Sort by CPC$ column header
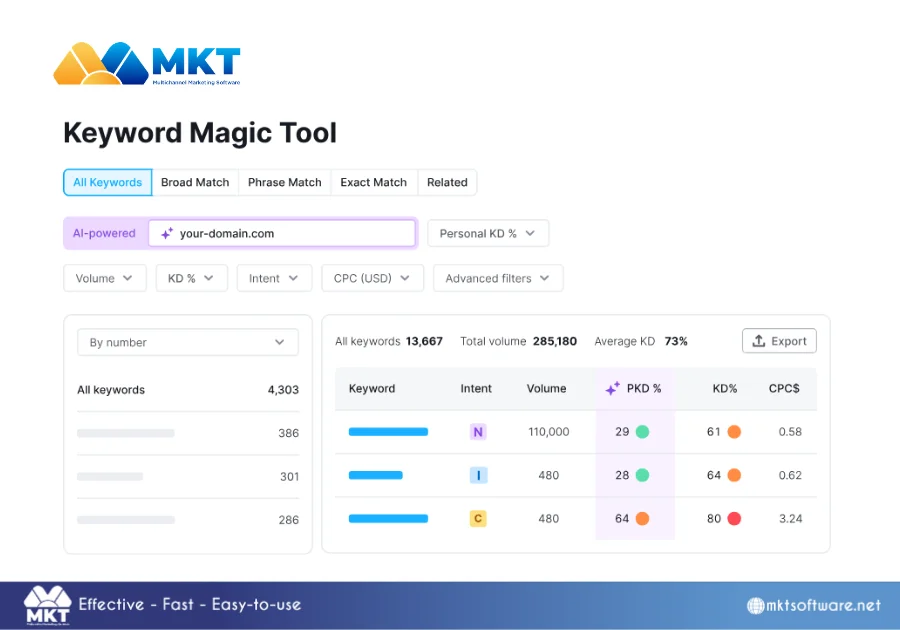 784,388
